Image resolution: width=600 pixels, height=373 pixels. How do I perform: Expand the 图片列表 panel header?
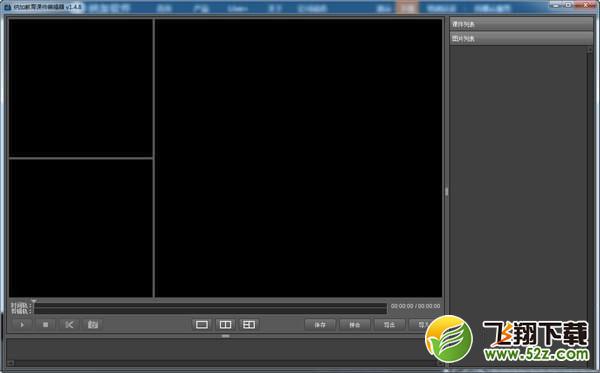pyautogui.click(x=521, y=39)
